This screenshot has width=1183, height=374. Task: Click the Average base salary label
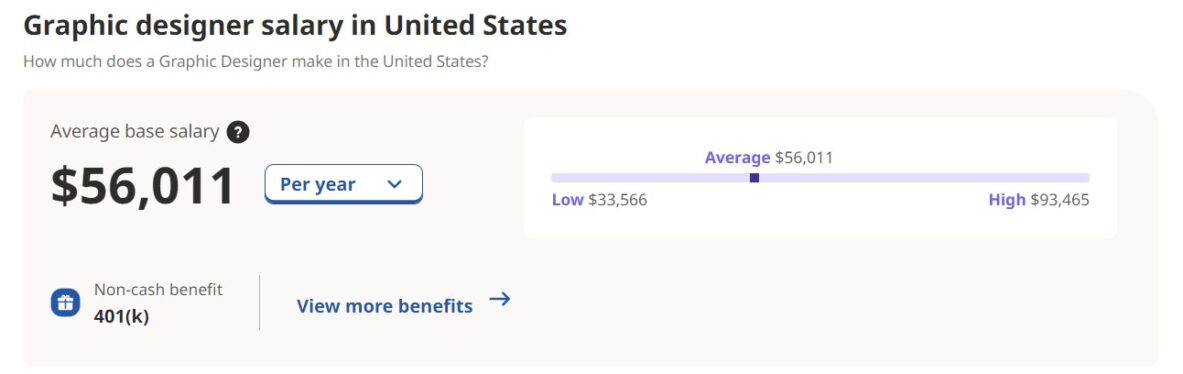point(135,132)
